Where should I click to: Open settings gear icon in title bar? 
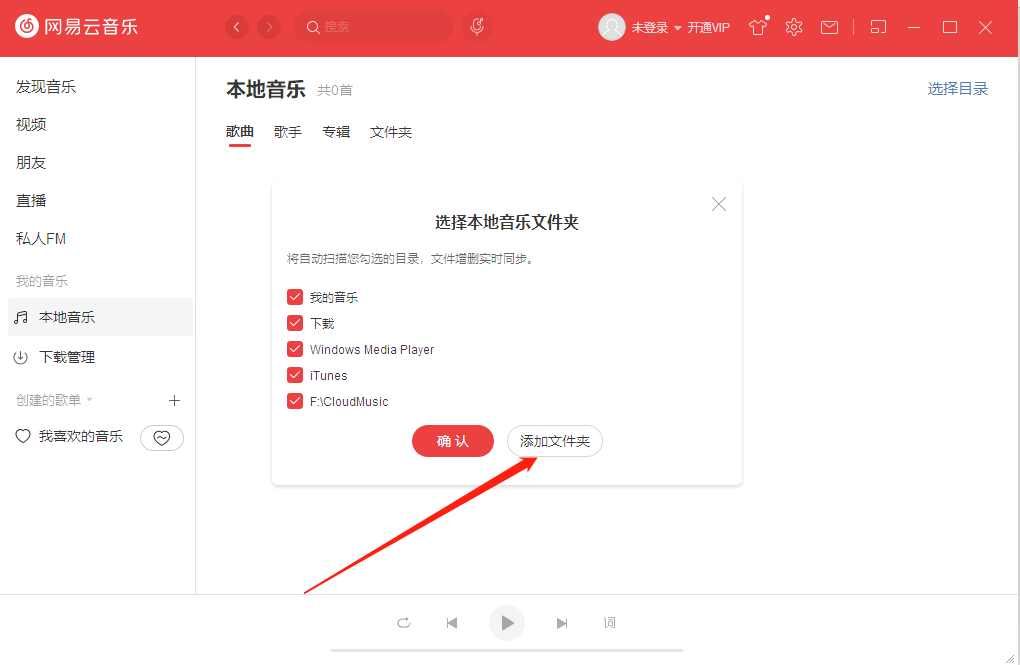pos(794,27)
